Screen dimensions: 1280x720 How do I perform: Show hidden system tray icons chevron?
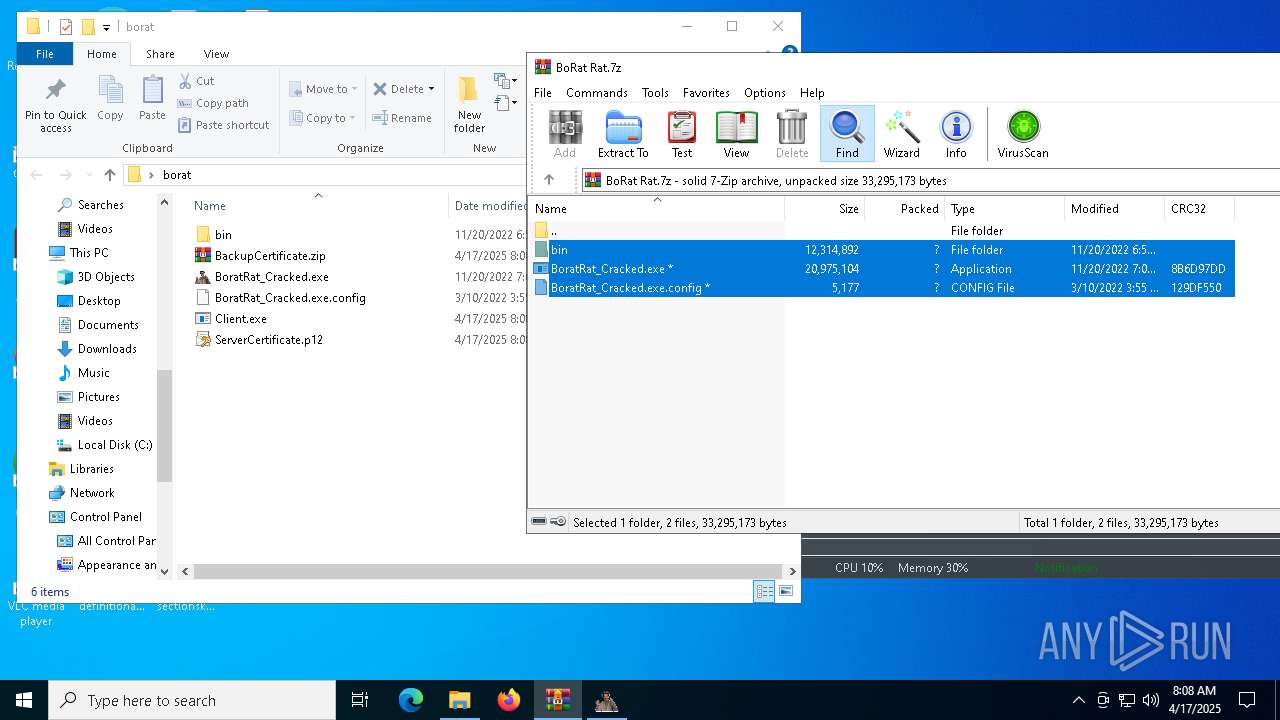click(x=1078, y=700)
